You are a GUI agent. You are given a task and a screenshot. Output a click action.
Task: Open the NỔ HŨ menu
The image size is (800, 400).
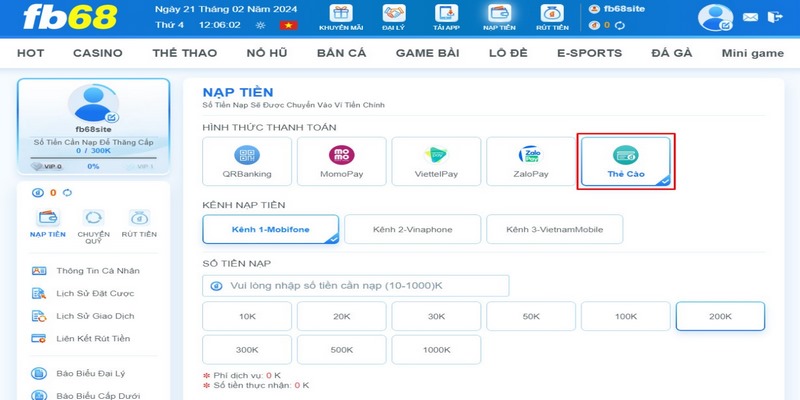click(x=267, y=53)
